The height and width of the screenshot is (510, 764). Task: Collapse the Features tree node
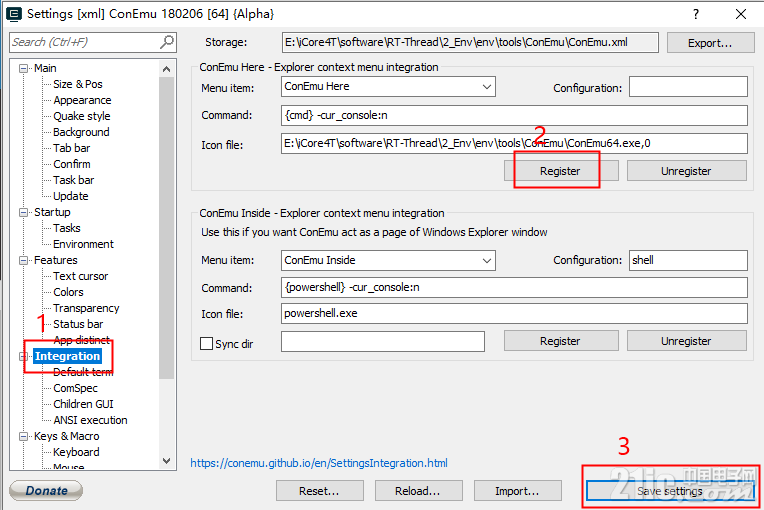tap(23, 261)
